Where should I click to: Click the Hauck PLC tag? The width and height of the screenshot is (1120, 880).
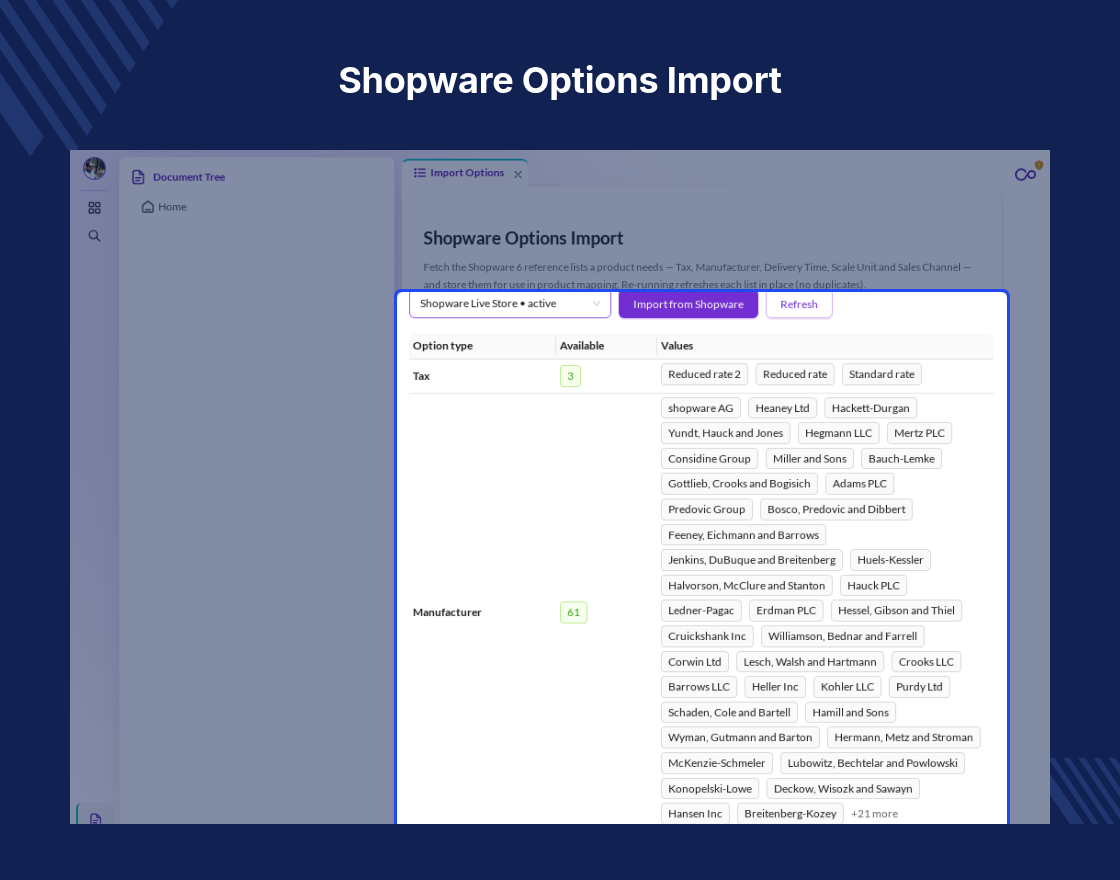873,586
